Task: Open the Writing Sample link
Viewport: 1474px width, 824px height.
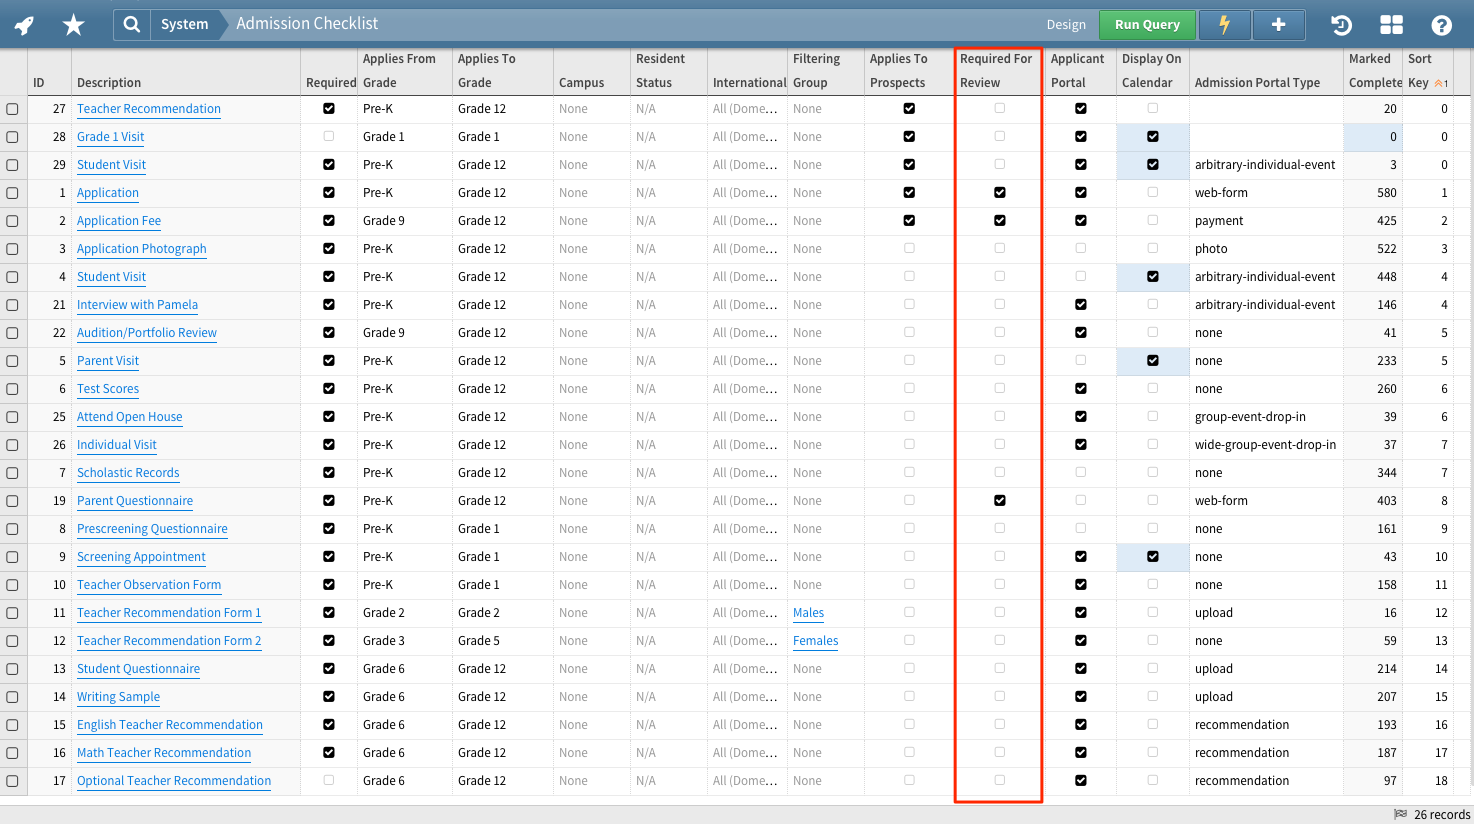Action: [118, 697]
